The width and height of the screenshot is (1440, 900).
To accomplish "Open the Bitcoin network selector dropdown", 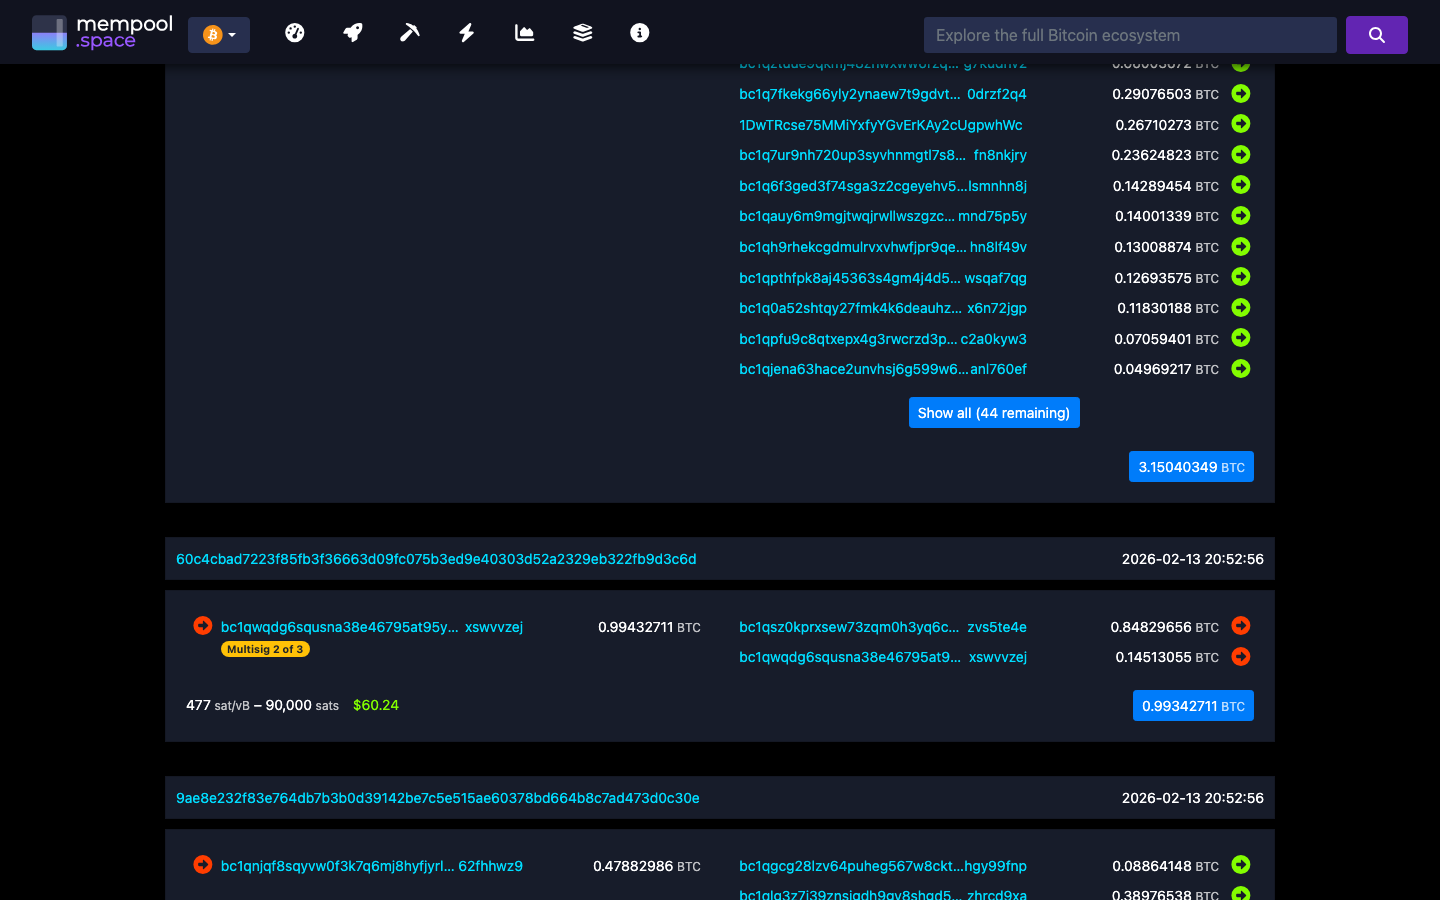I will [219, 33].
